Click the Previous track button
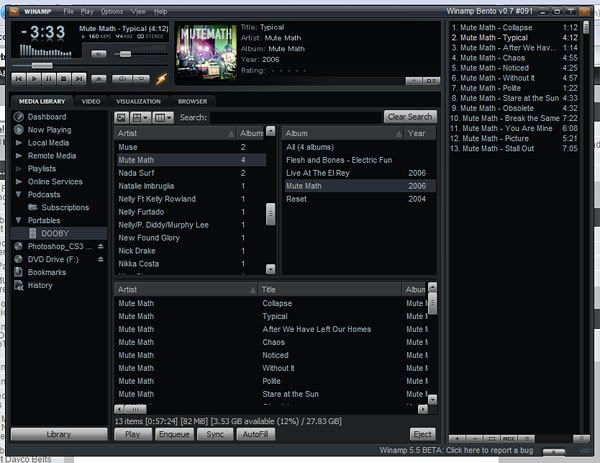 point(19,79)
